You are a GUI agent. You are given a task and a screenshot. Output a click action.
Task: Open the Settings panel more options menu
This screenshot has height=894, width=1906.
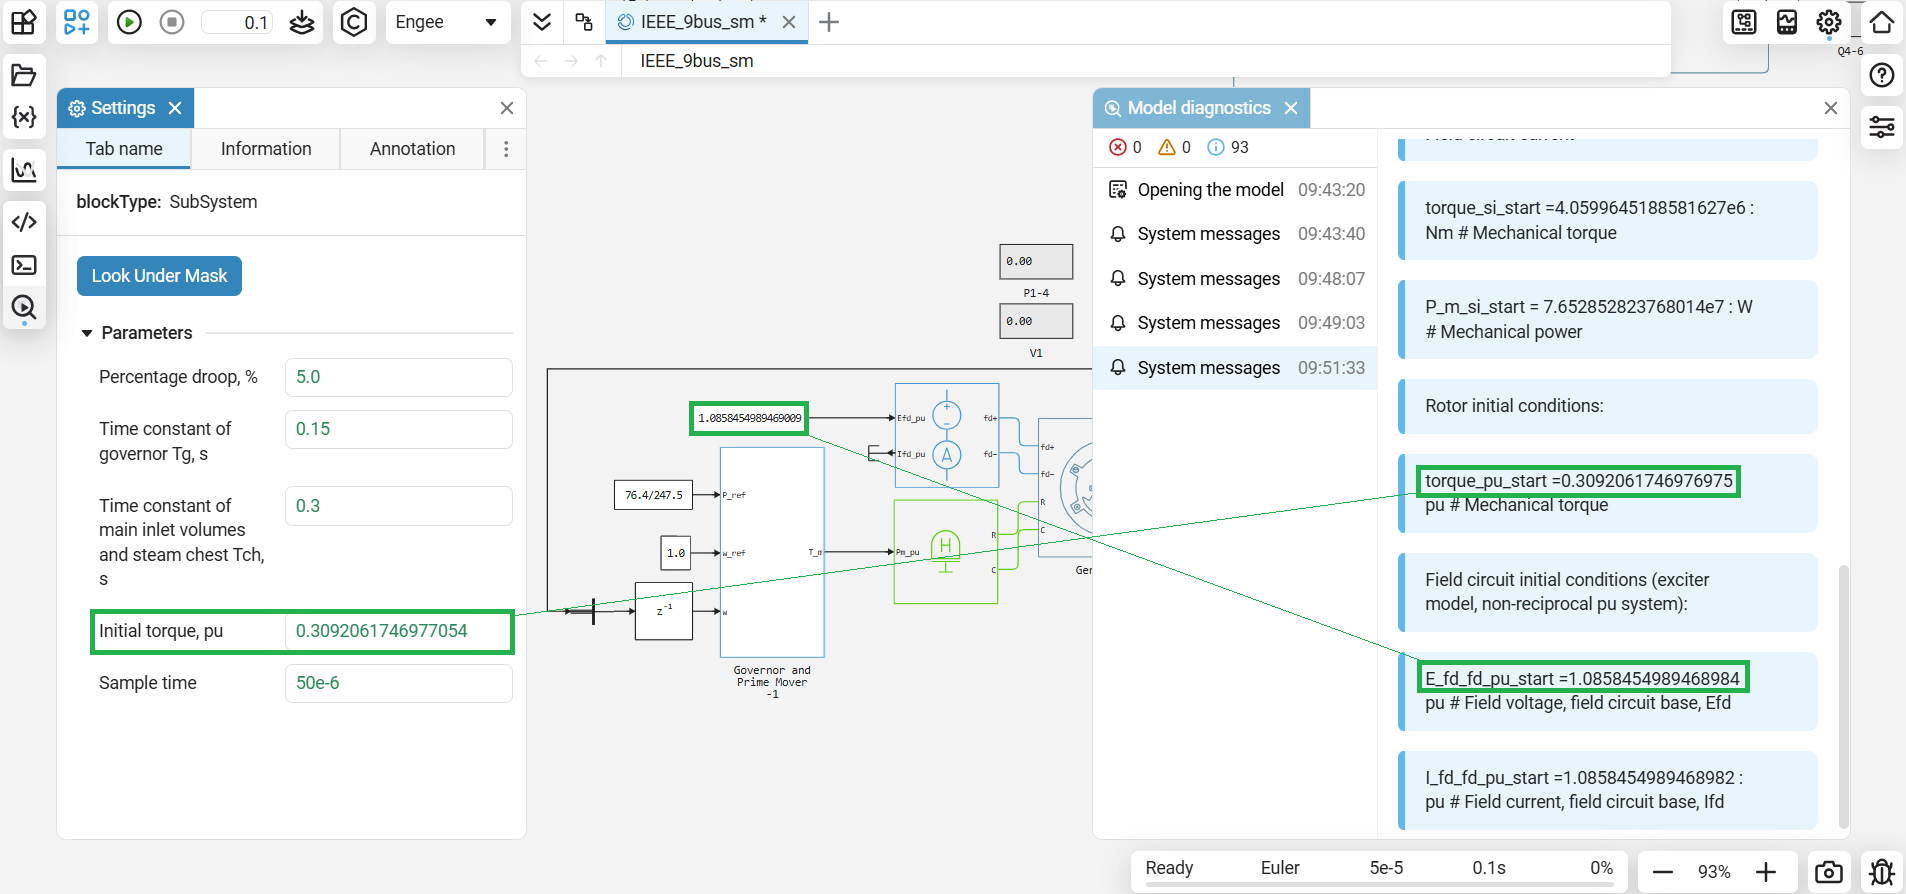pos(506,149)
